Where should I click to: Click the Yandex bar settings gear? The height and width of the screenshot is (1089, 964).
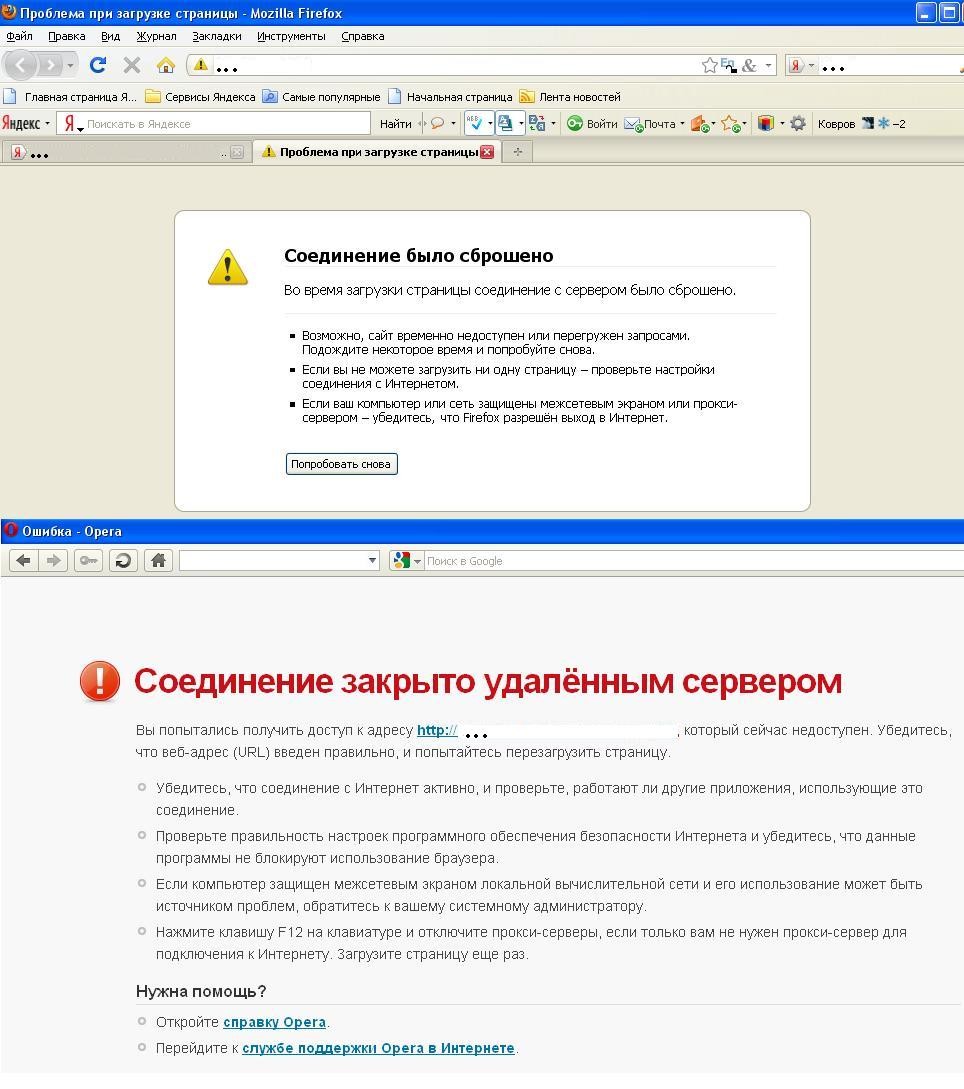coord(798,124)
